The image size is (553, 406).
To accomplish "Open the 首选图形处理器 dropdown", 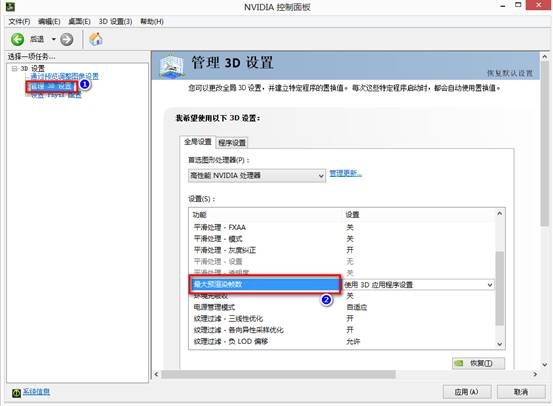I will (257, 175).
